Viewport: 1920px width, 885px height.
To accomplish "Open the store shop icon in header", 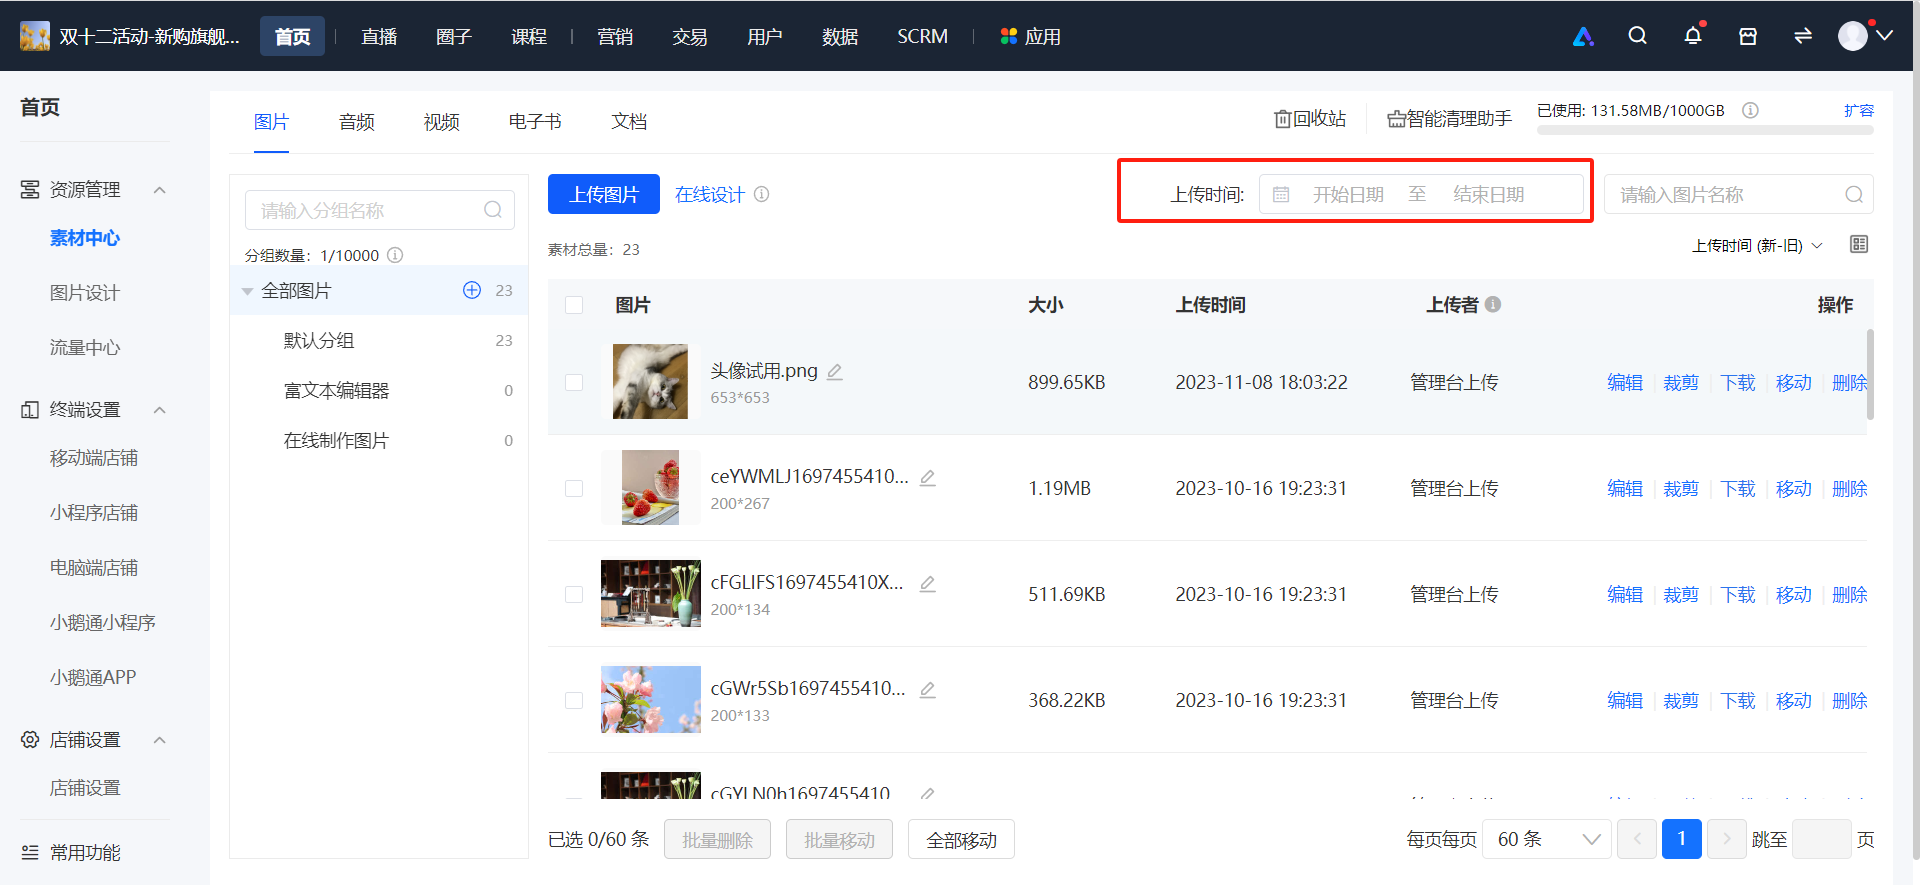I will pos(1748,36).
